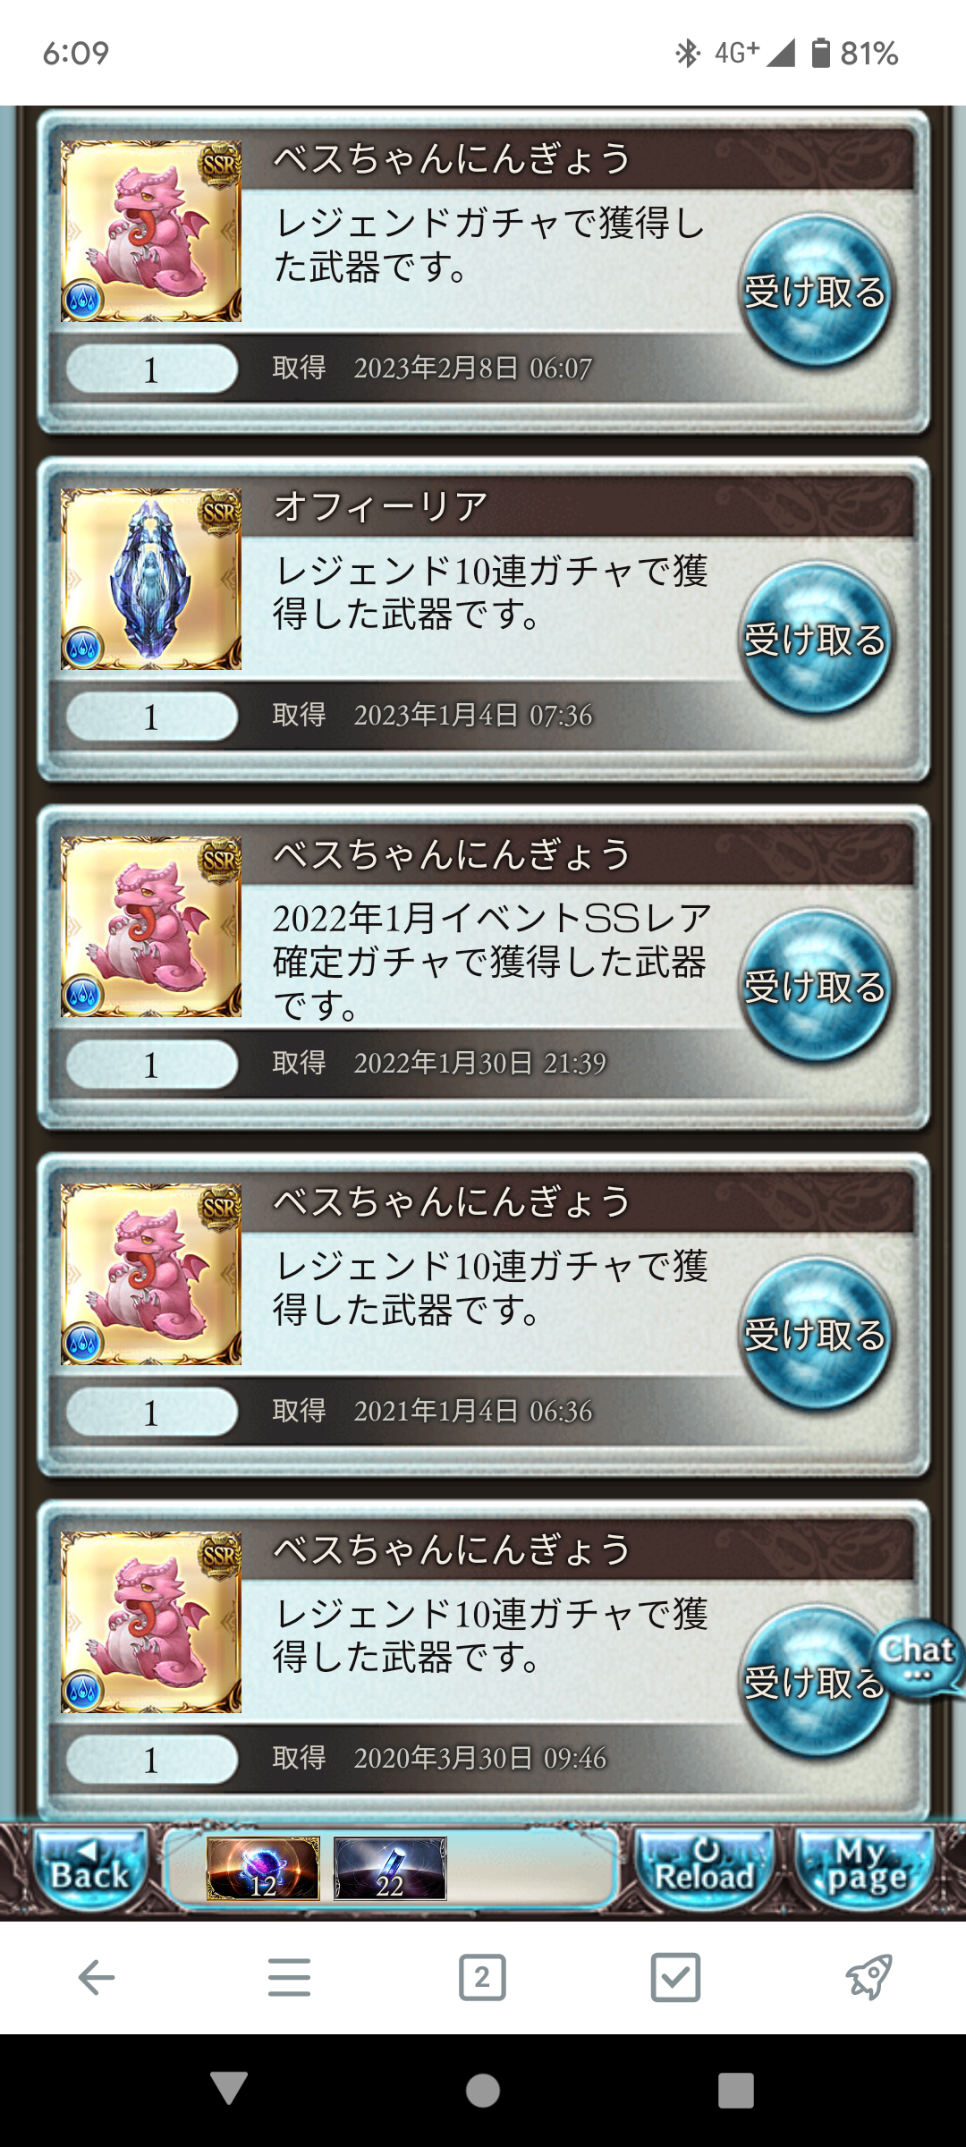Tap the Android home circle button
This screenshot has width=966, height=2147.
coord(483,2090)
